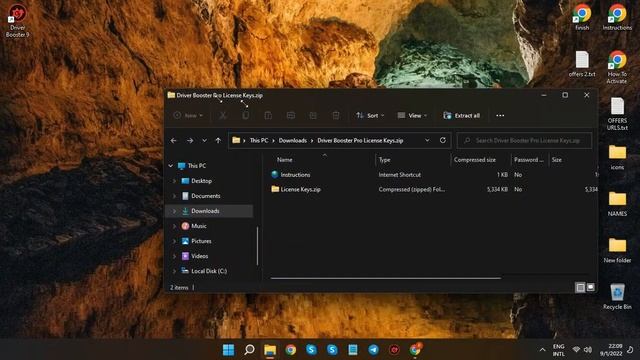The width and height of the screenshot is (640, 360).
Task: Select the Instructions internet shortcut file
Action: (295, 175)
